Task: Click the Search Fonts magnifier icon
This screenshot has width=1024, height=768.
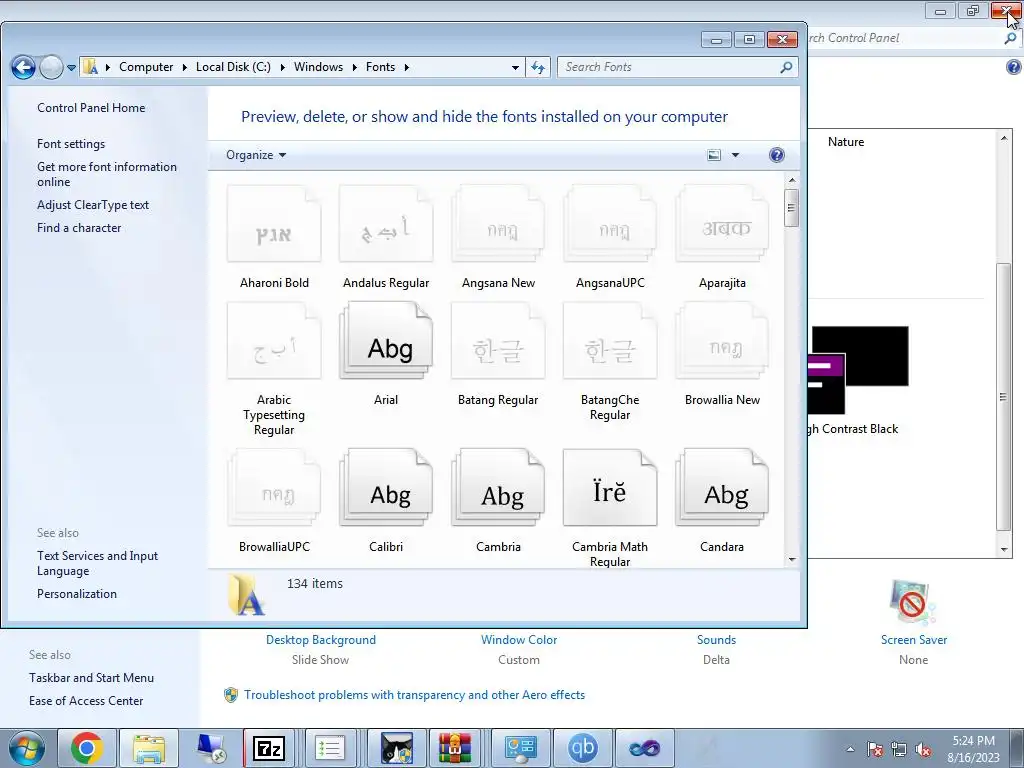Action: [786, 67]
